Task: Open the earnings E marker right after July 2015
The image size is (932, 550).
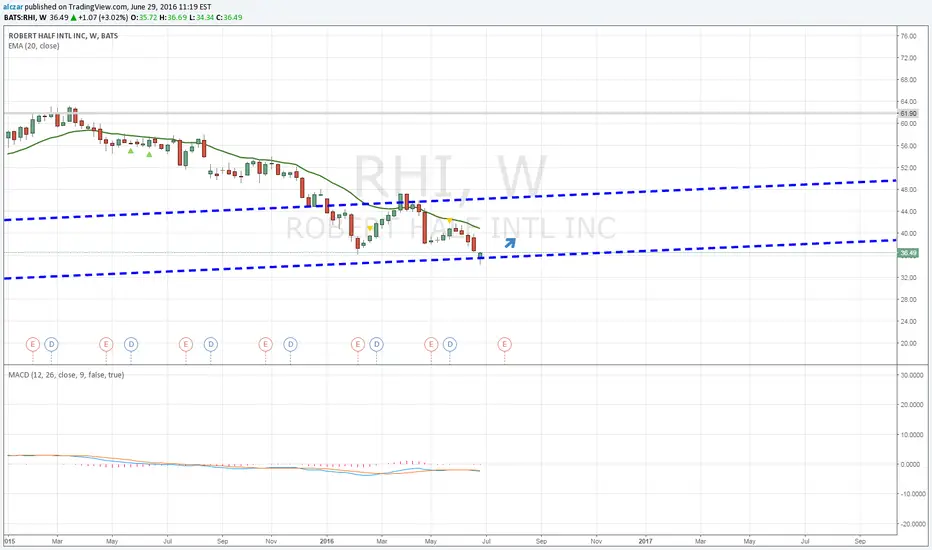Action: point(186,344)
